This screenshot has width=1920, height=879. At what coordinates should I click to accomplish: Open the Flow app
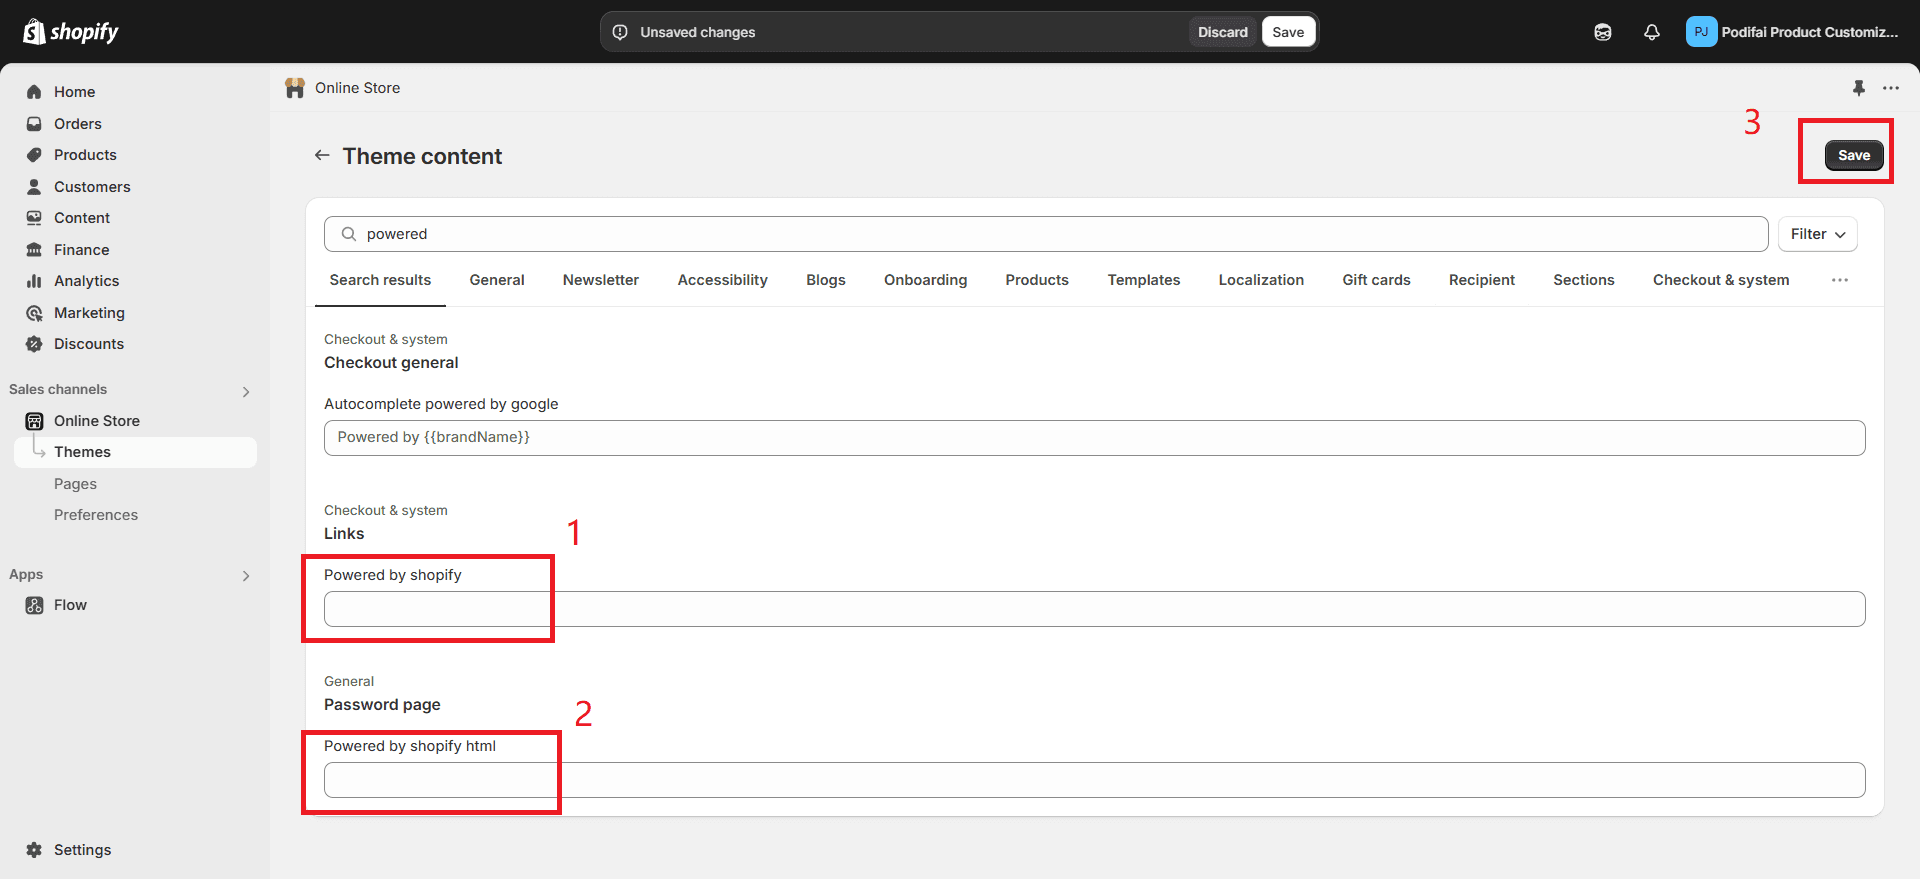coord(70,605)
